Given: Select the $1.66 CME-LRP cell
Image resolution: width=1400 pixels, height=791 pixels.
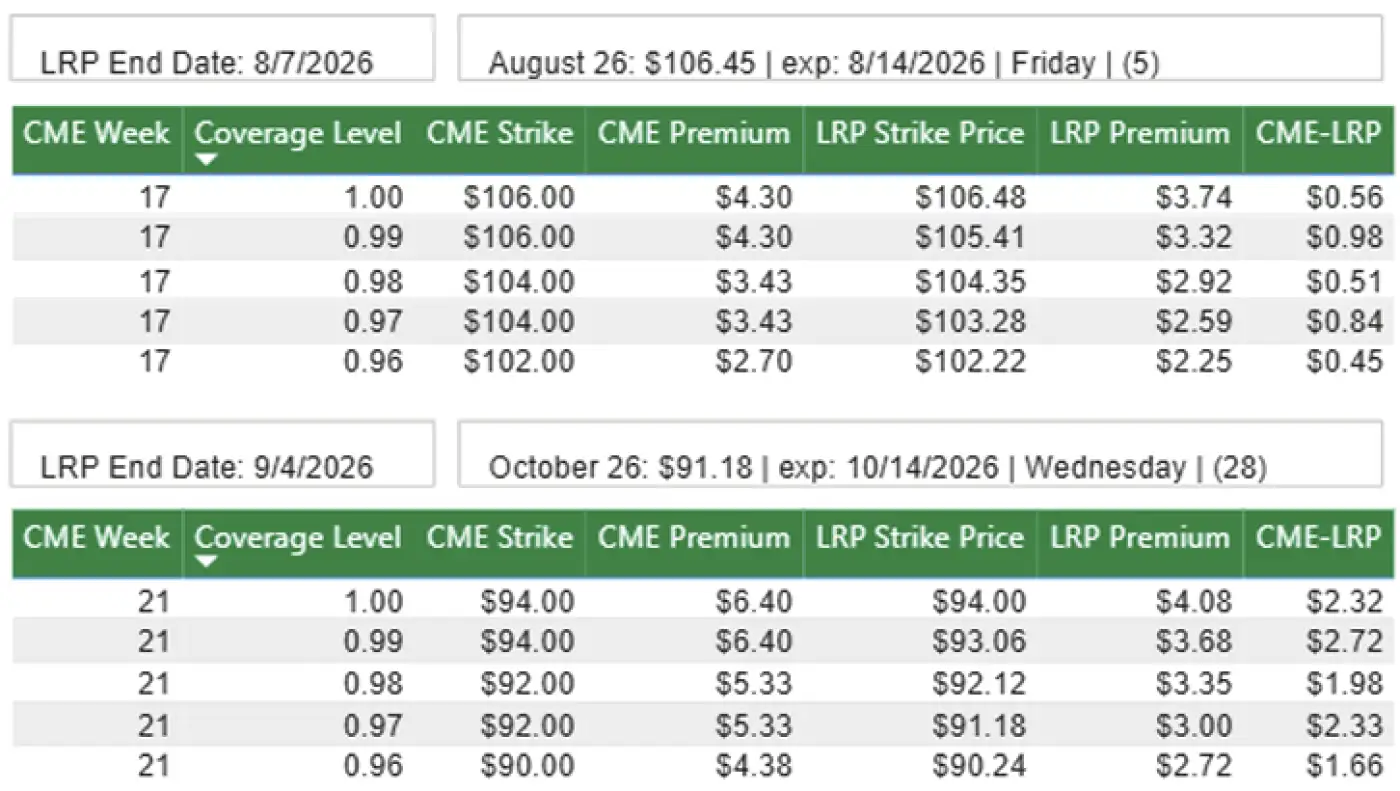Looking at the screenshot, I should point(1344,766).
